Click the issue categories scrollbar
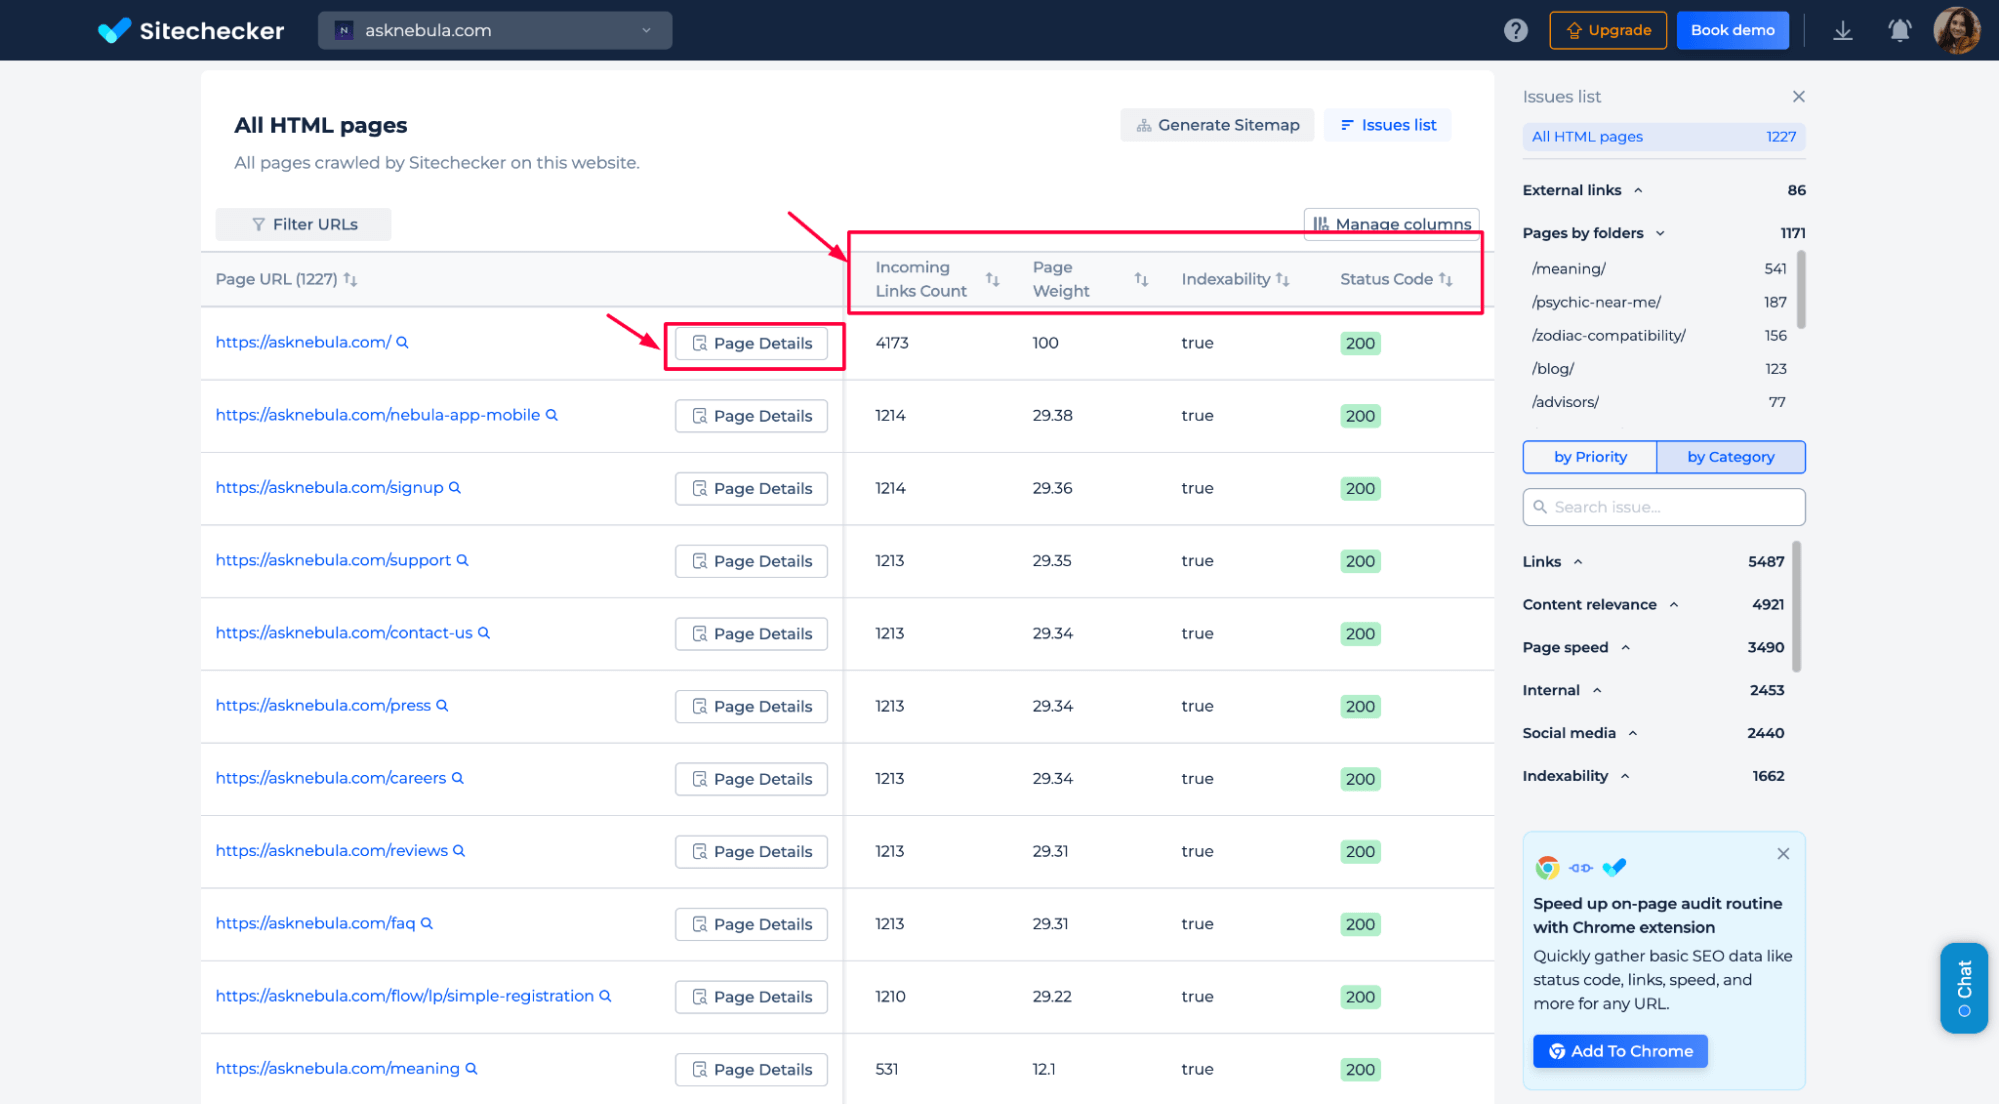This screenshot has width=1999, height=1104. click(x=1797, y=607)
